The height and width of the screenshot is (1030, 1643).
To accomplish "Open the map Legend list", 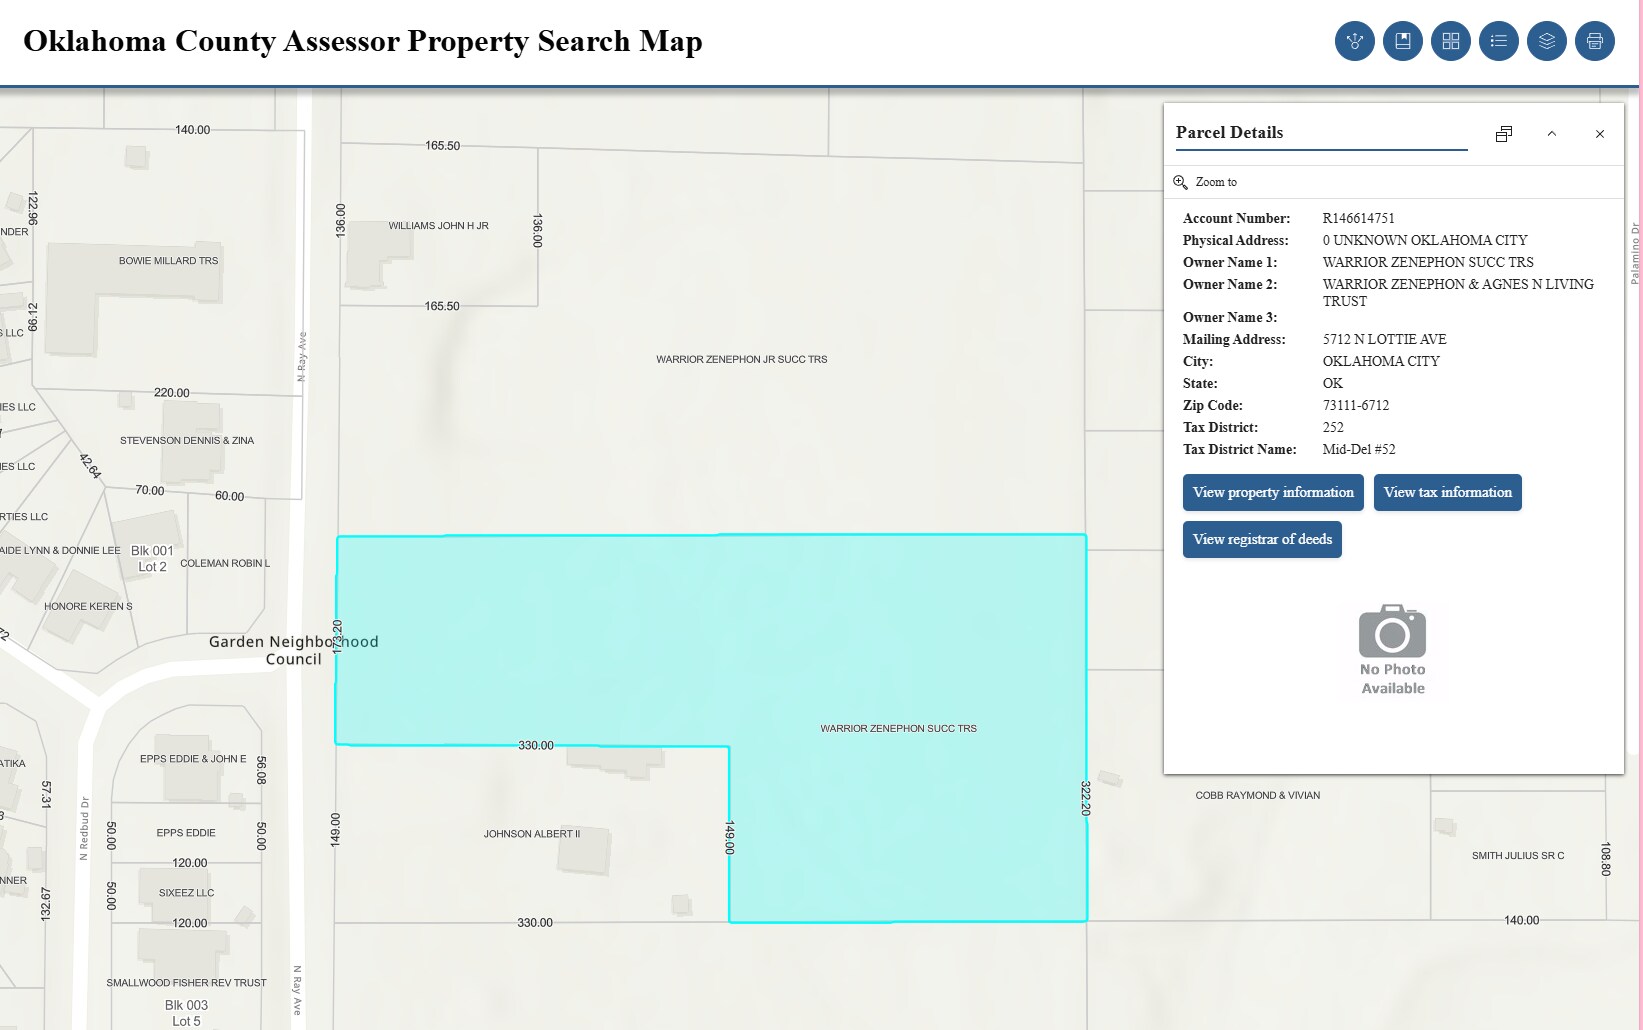I will click(1499, 41).
